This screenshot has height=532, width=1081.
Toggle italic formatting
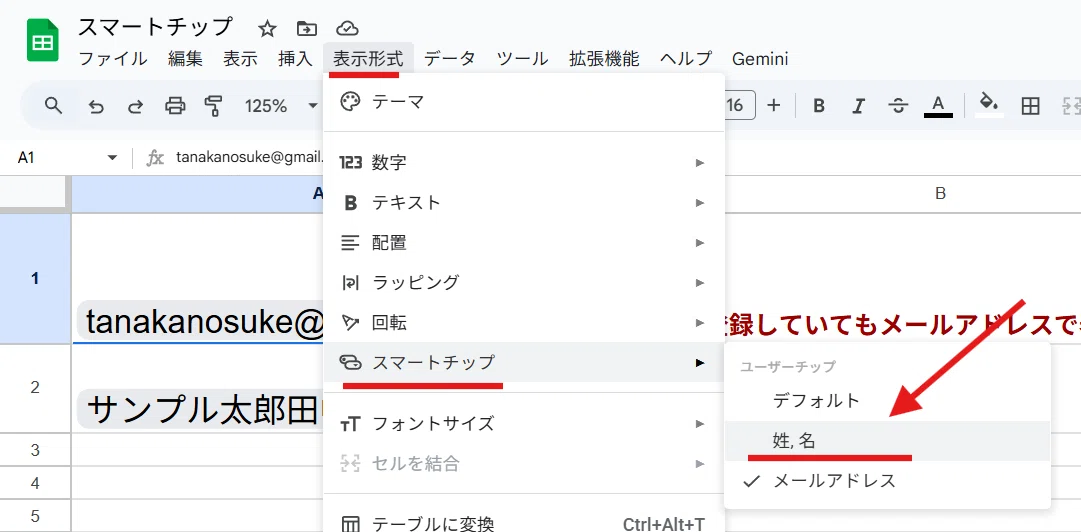pyautogui.click(x=858, y=105)
